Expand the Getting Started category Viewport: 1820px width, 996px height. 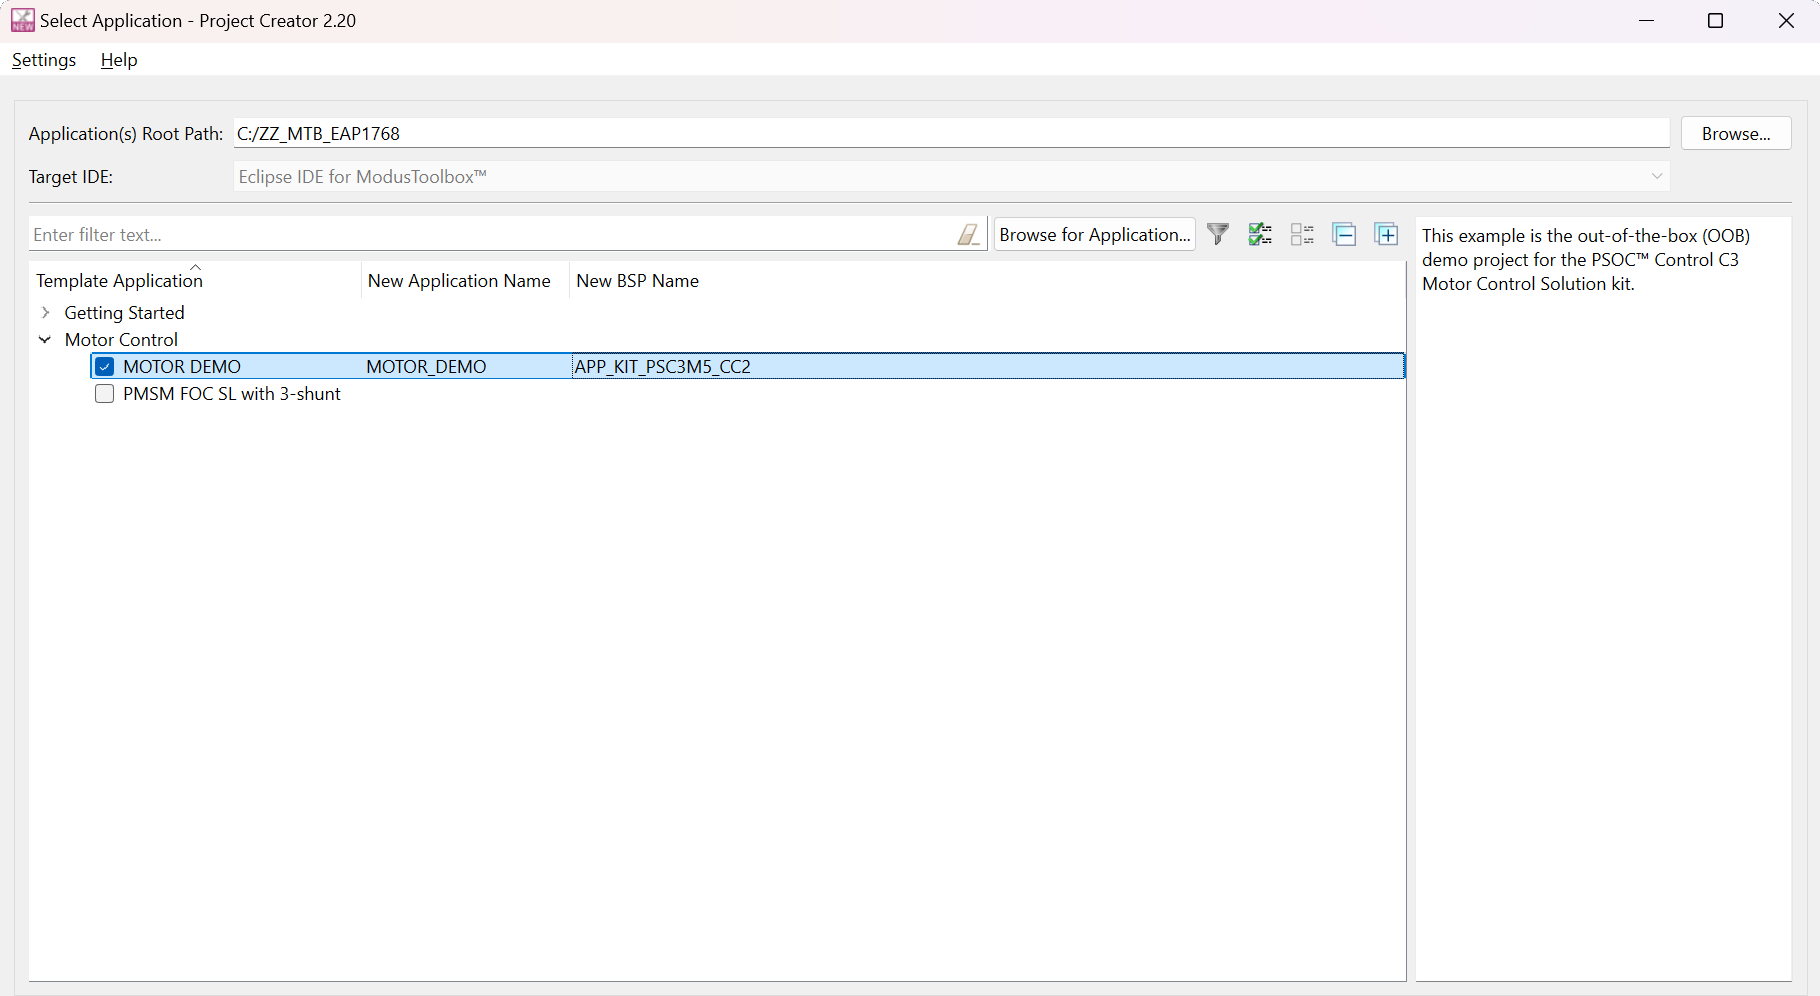click(x=45, y=313)
